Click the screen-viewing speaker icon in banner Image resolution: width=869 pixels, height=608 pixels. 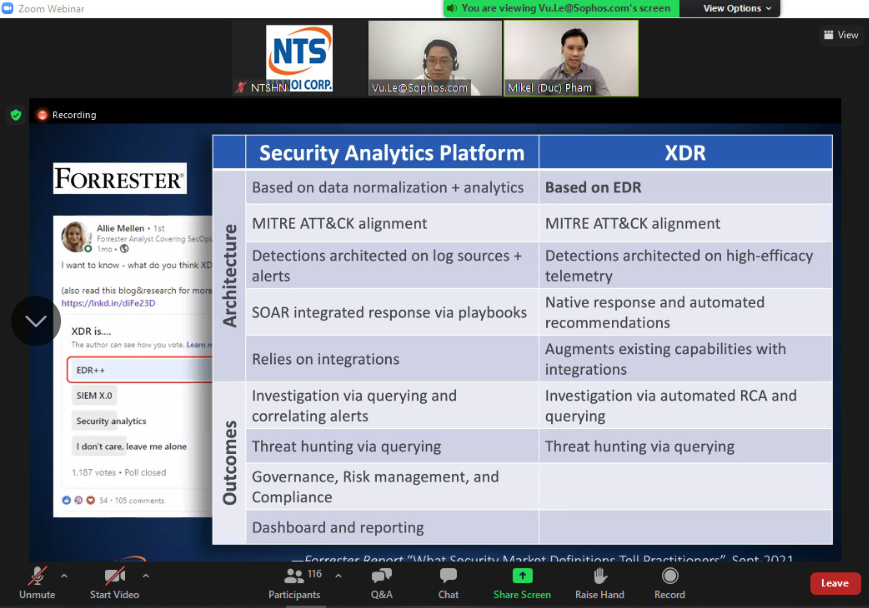[452, 8]
